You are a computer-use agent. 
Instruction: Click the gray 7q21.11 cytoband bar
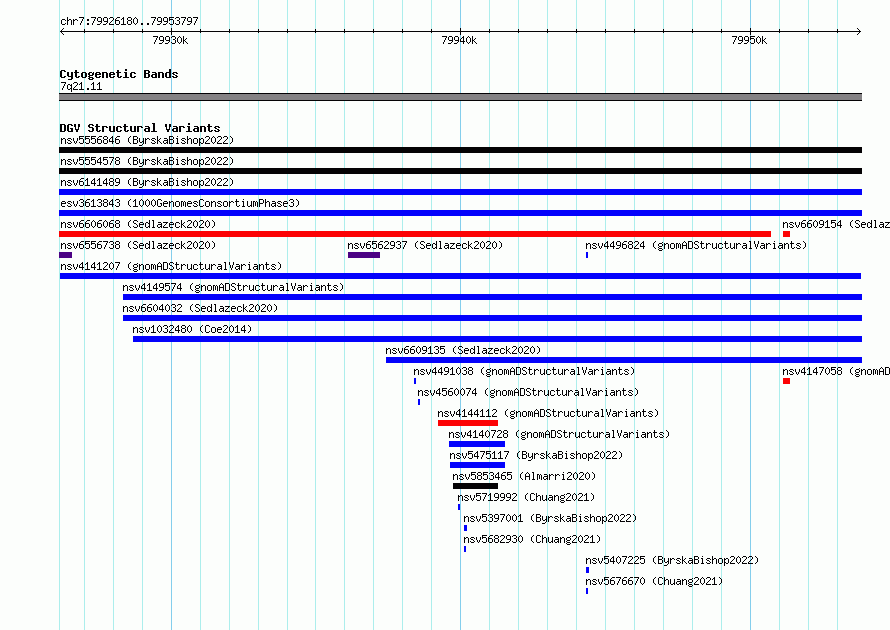point(460,97)
